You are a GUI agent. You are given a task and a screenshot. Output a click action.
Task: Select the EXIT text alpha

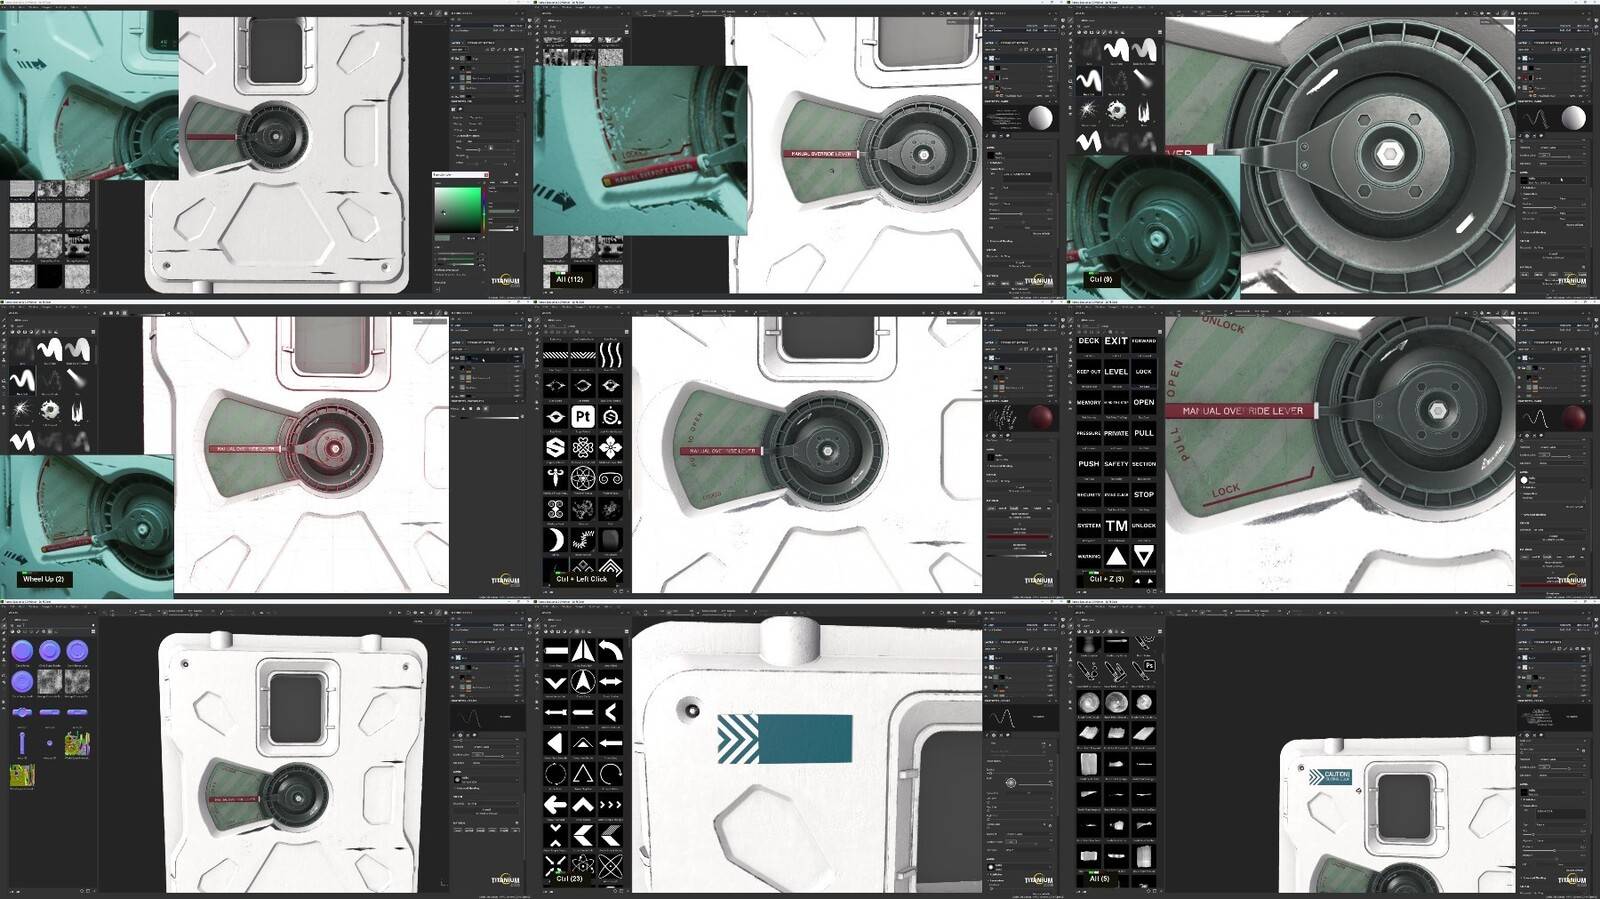(1116, 341)
